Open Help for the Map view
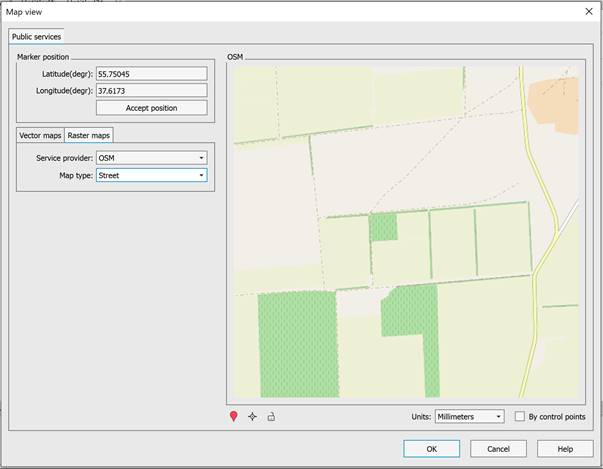603x469 pixels. 565,449
